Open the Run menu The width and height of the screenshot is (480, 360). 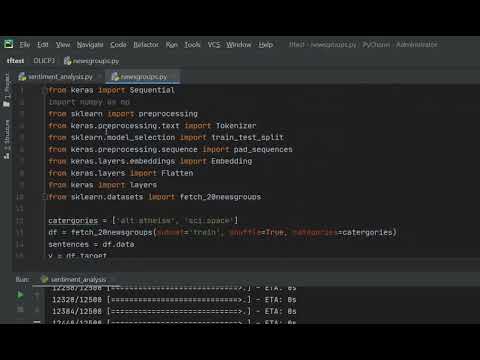(172, 45)
